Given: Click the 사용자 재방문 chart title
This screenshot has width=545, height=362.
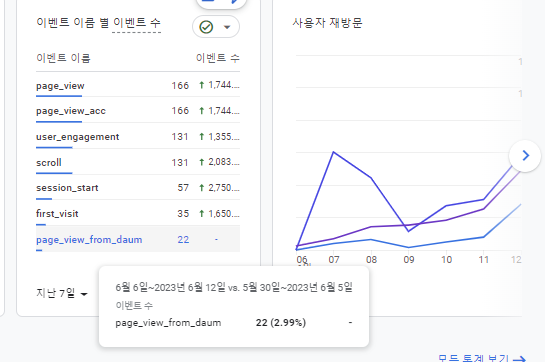Looking at the screenshot, I should 327,23.
